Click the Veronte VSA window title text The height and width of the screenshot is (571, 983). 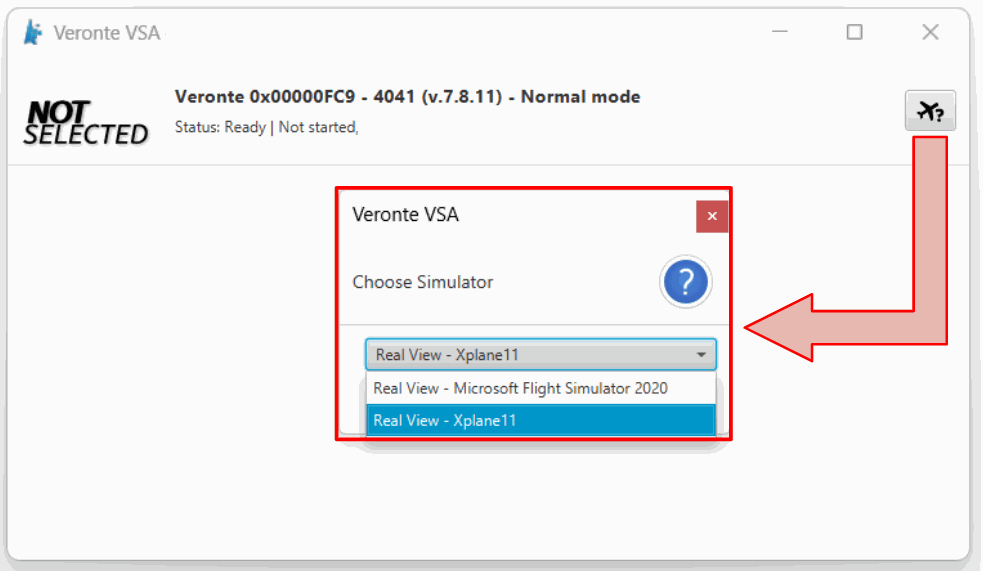[107, 33]
